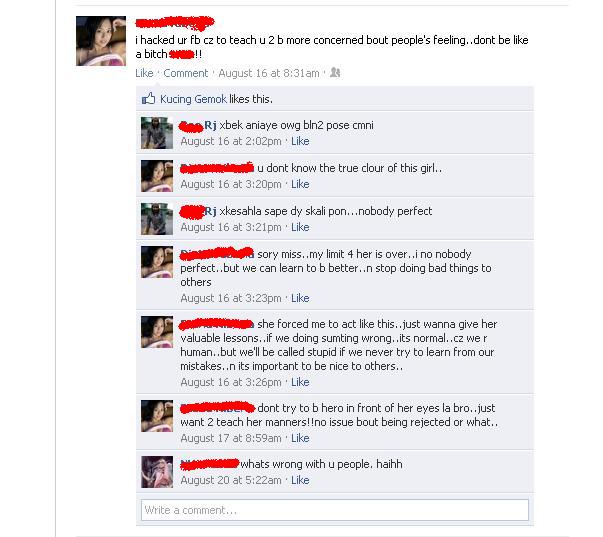Open the main post author's profile photo
Screen dimensions: 603x537
pyautogui.click(x=101, y=41)
